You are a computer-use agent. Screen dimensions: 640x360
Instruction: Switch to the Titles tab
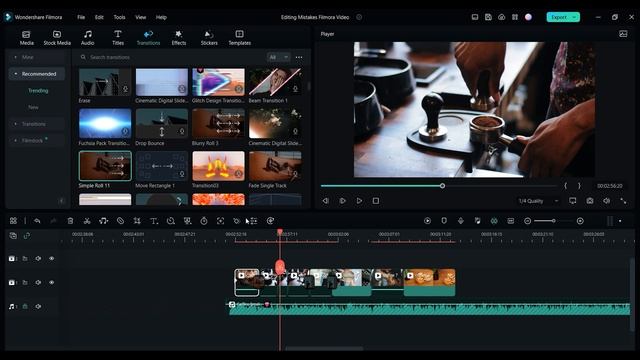click(x=118, y=38)
